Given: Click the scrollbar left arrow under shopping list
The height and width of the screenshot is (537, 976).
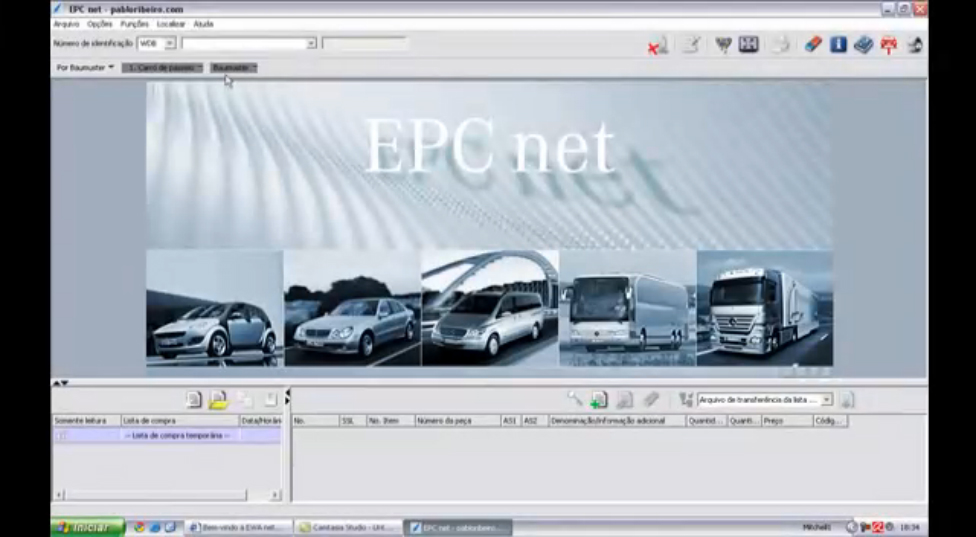Looking at the screenshot, I should click(x=59, y=495).
